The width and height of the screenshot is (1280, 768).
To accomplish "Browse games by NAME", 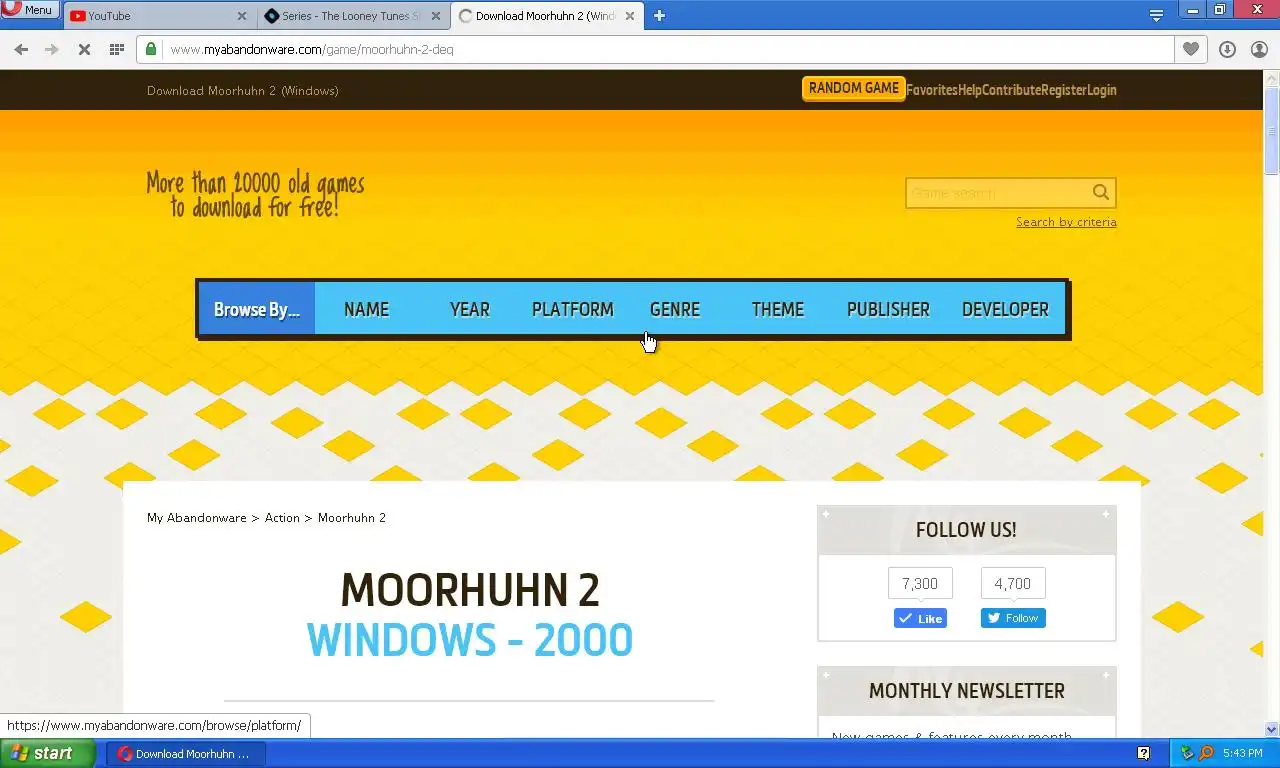I will pyautogui.click(x=366, y=310).
